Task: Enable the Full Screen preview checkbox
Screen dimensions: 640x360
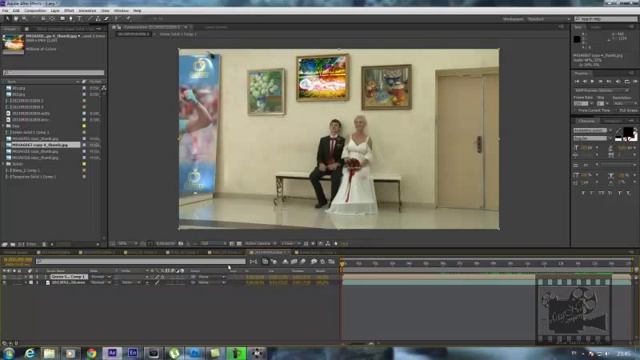Action: (616, 111)
